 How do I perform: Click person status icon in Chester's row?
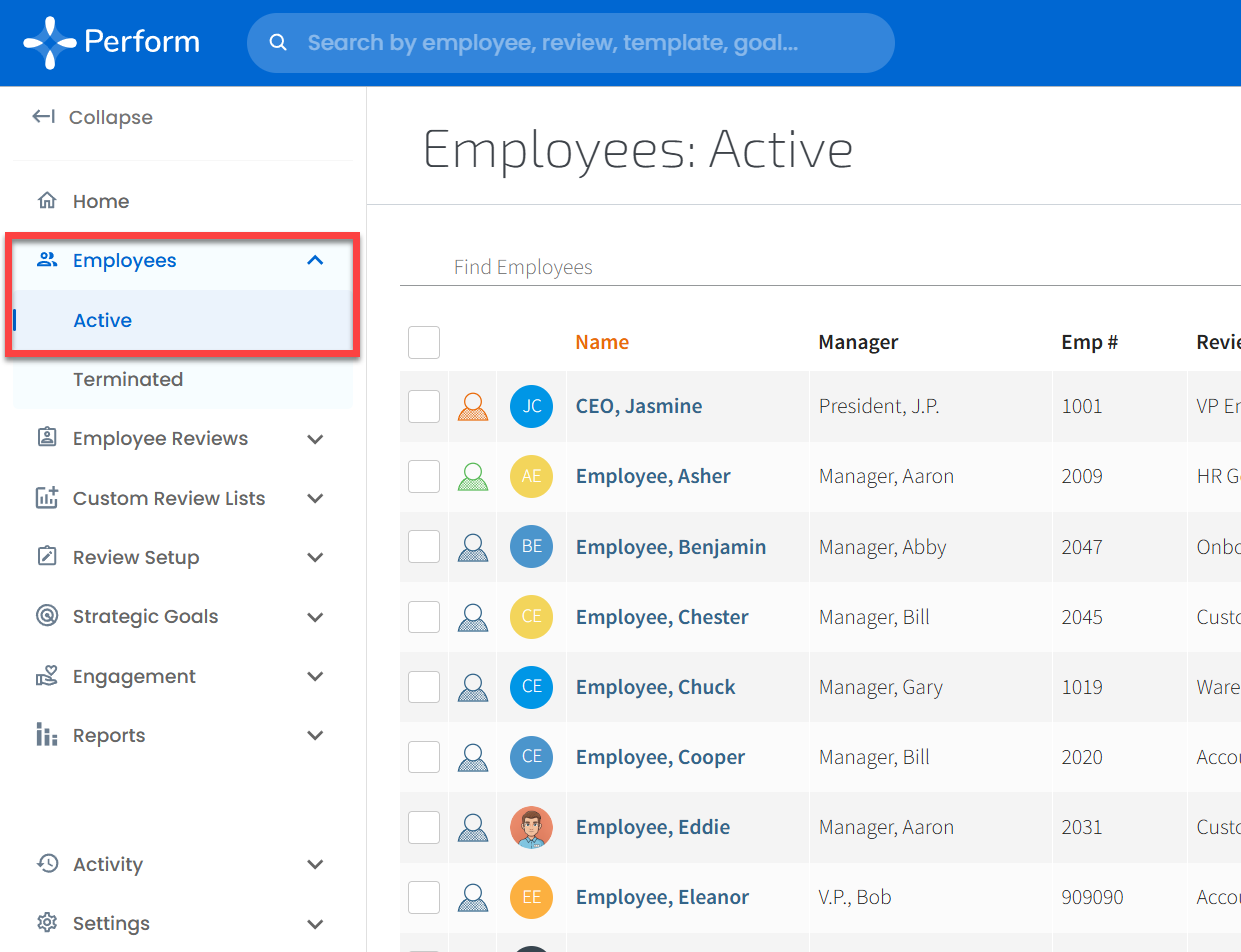pos(473,617)
